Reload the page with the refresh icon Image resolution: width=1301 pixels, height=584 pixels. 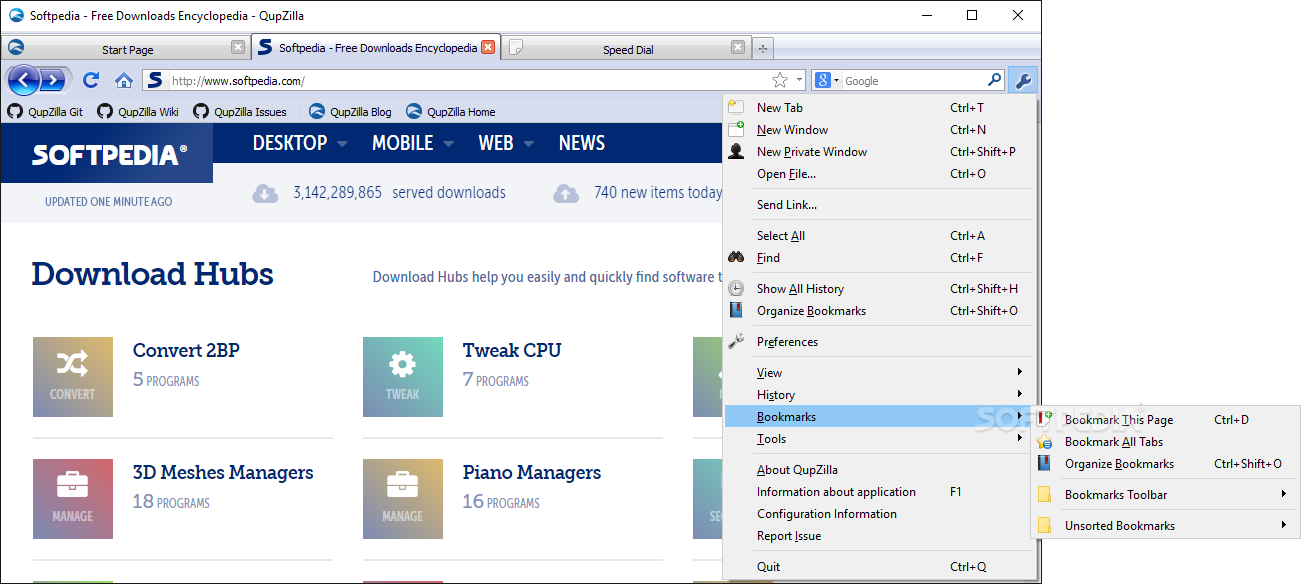(x=91, y=80)
